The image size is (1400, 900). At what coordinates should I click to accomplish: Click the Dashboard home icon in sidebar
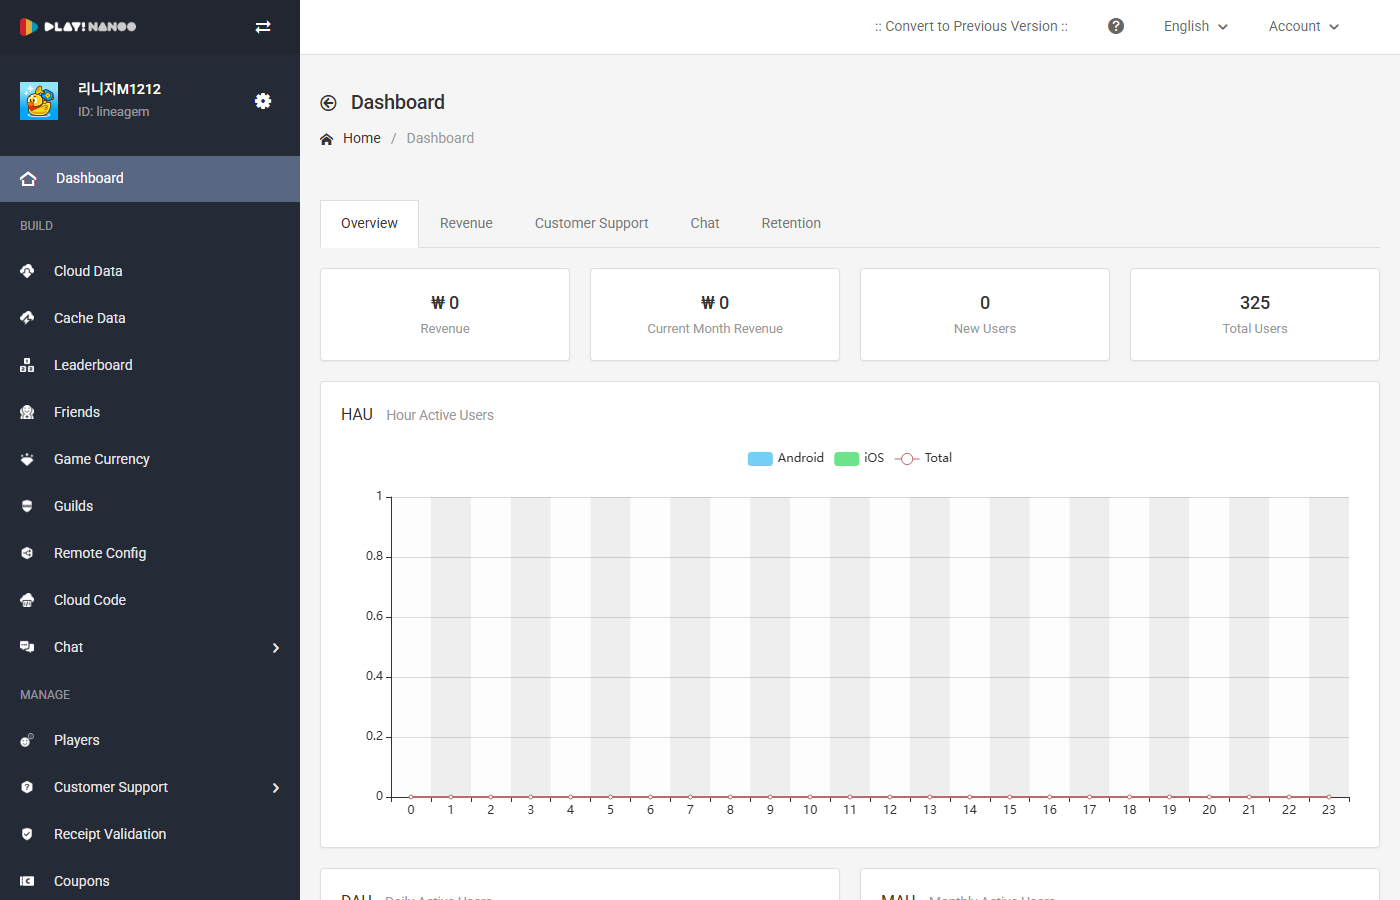click(28, 179)
